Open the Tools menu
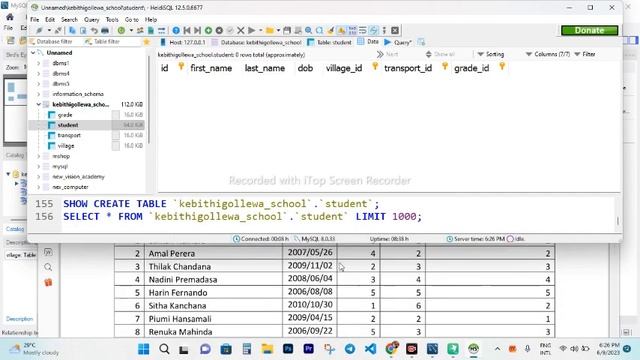 point(112,20)
